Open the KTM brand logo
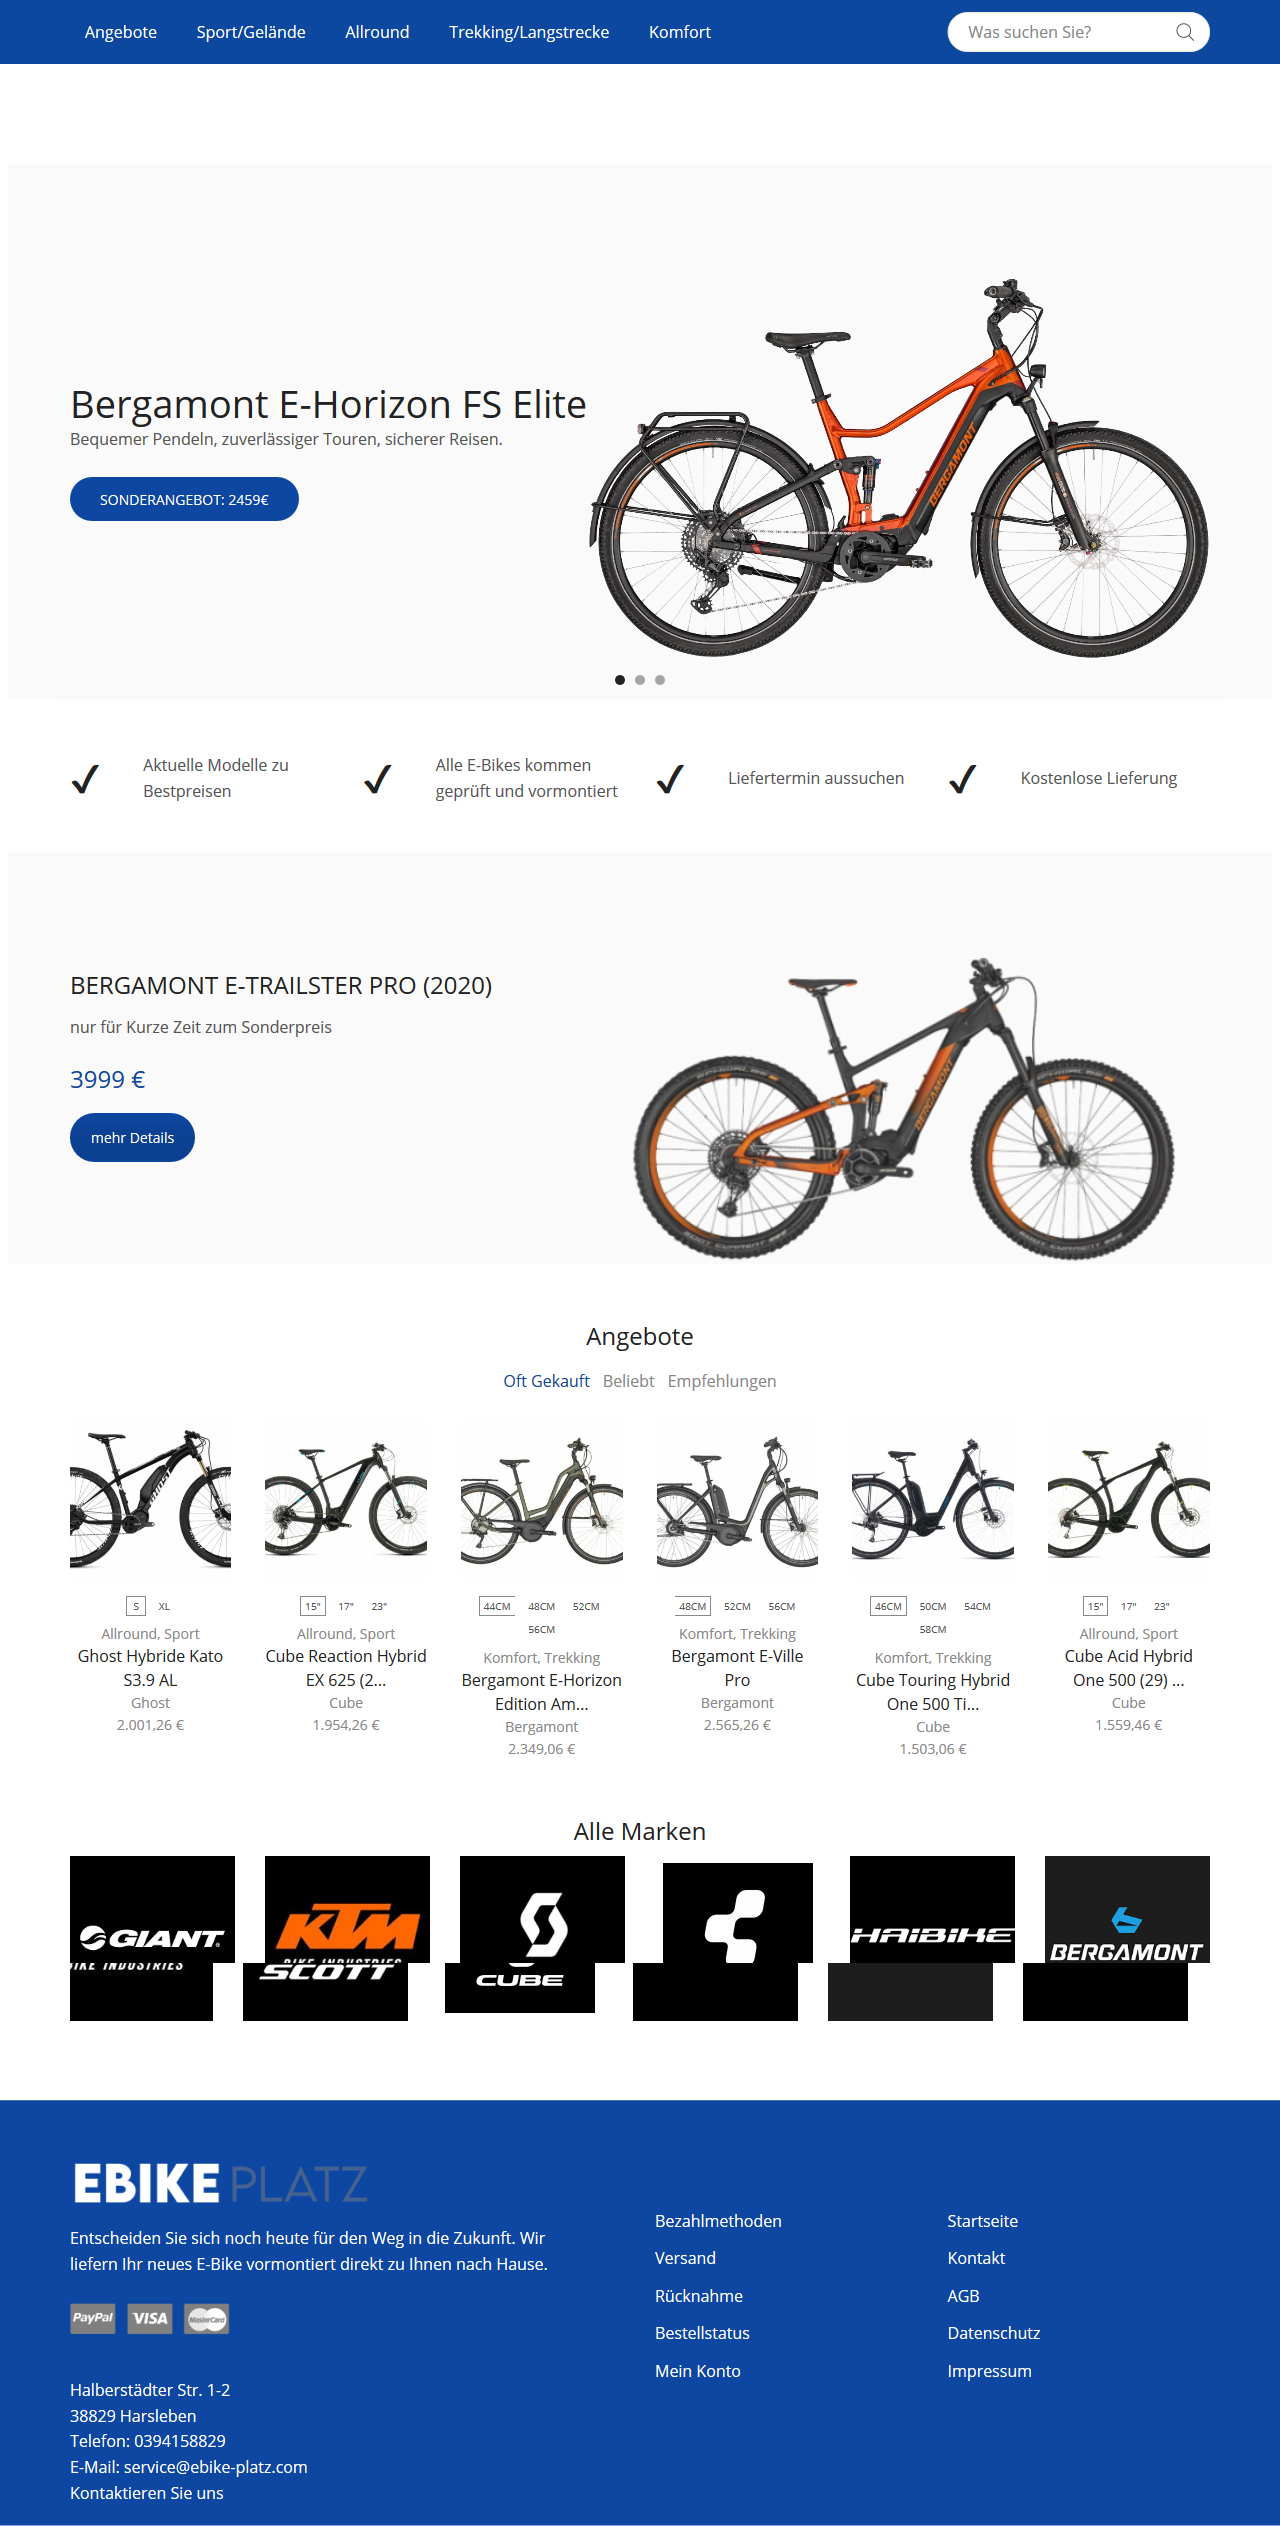Viewport: 1280px width, 2526px height. (x=347, y=1909)
